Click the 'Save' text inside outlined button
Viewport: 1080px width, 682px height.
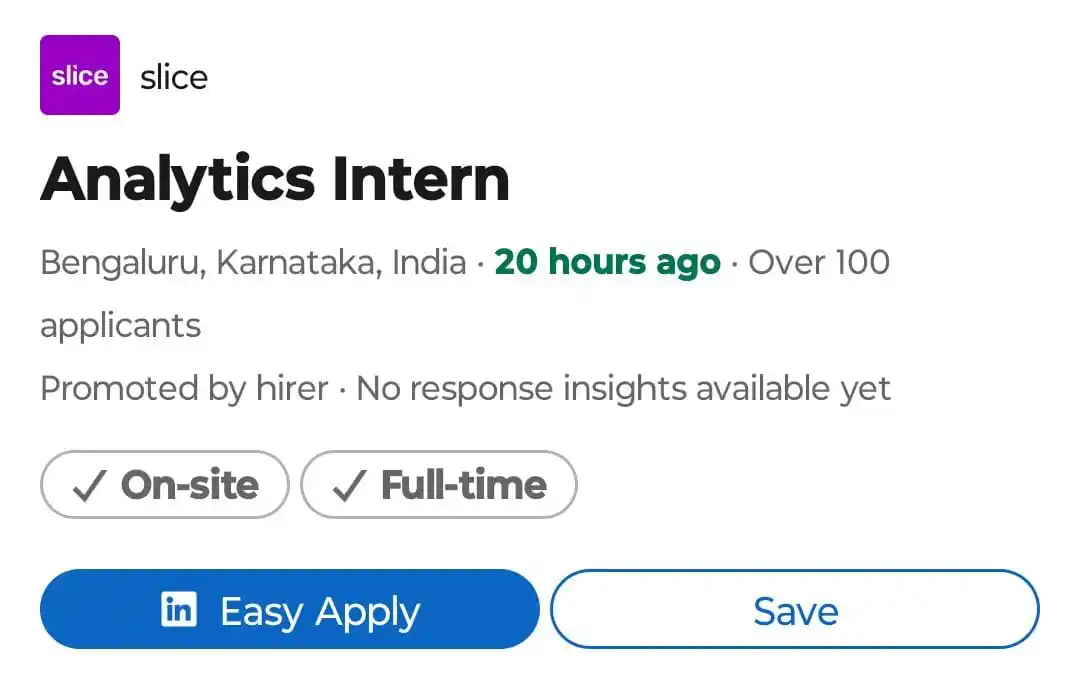click(796, 611)
